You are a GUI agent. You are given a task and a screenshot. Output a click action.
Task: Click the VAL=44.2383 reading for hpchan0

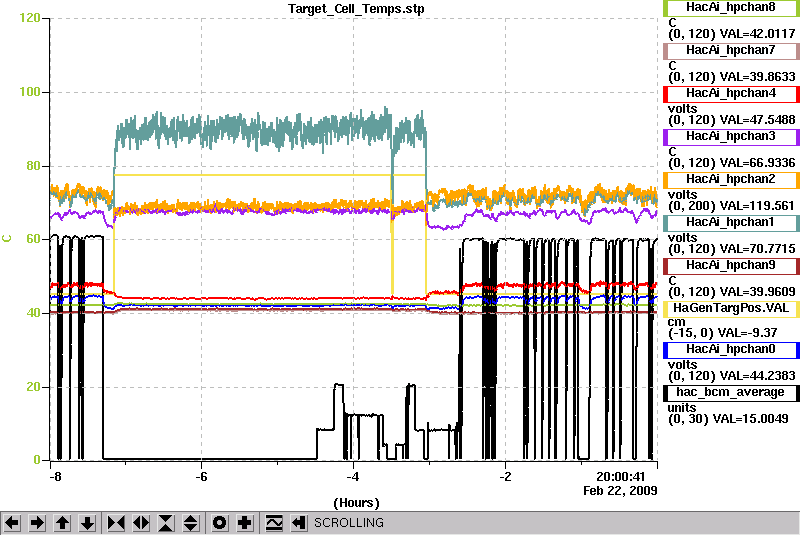[757, 376]
